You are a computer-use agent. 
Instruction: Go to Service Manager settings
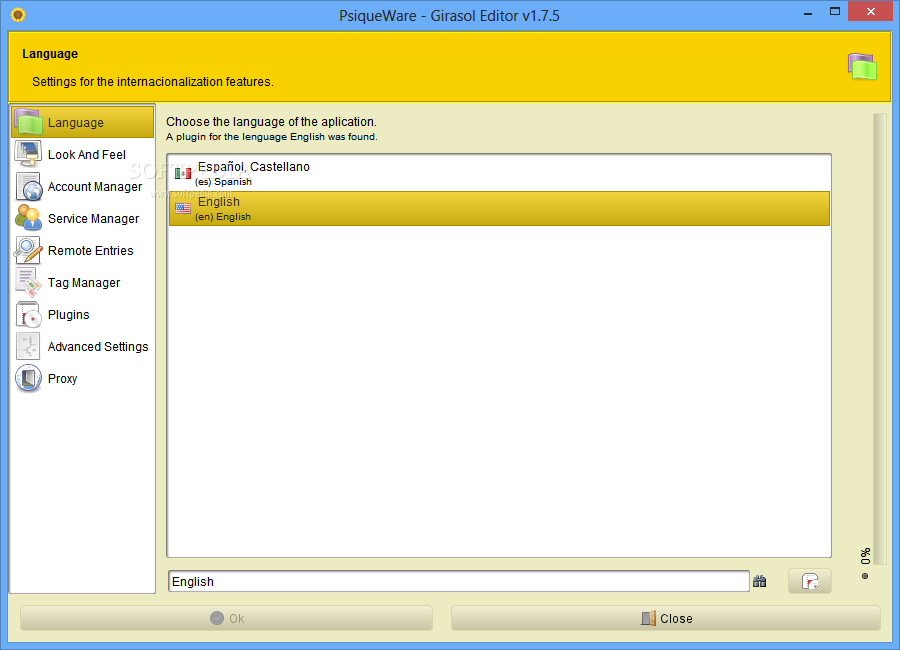83,218
